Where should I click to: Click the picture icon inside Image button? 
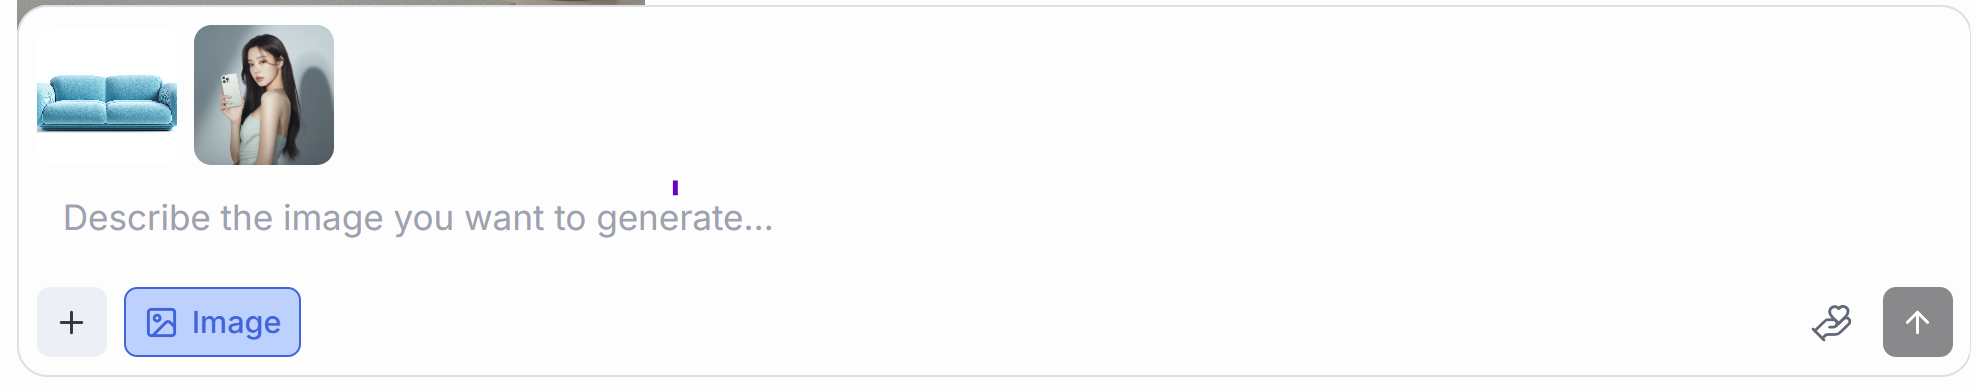[x=161, y=322]
